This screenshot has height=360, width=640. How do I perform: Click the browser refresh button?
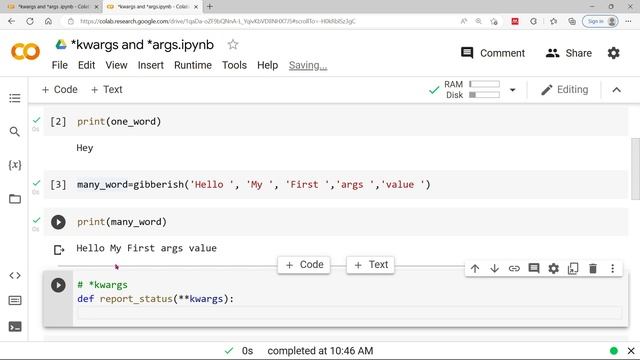tap(30, 21)
